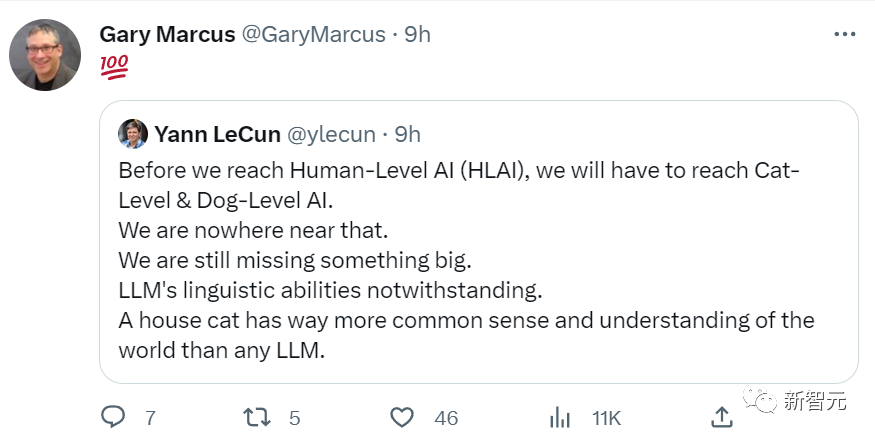Viewport: 875px width, 439px height.
Task: Open the three-dot more options menu
Action: click(x=843, y=34)
